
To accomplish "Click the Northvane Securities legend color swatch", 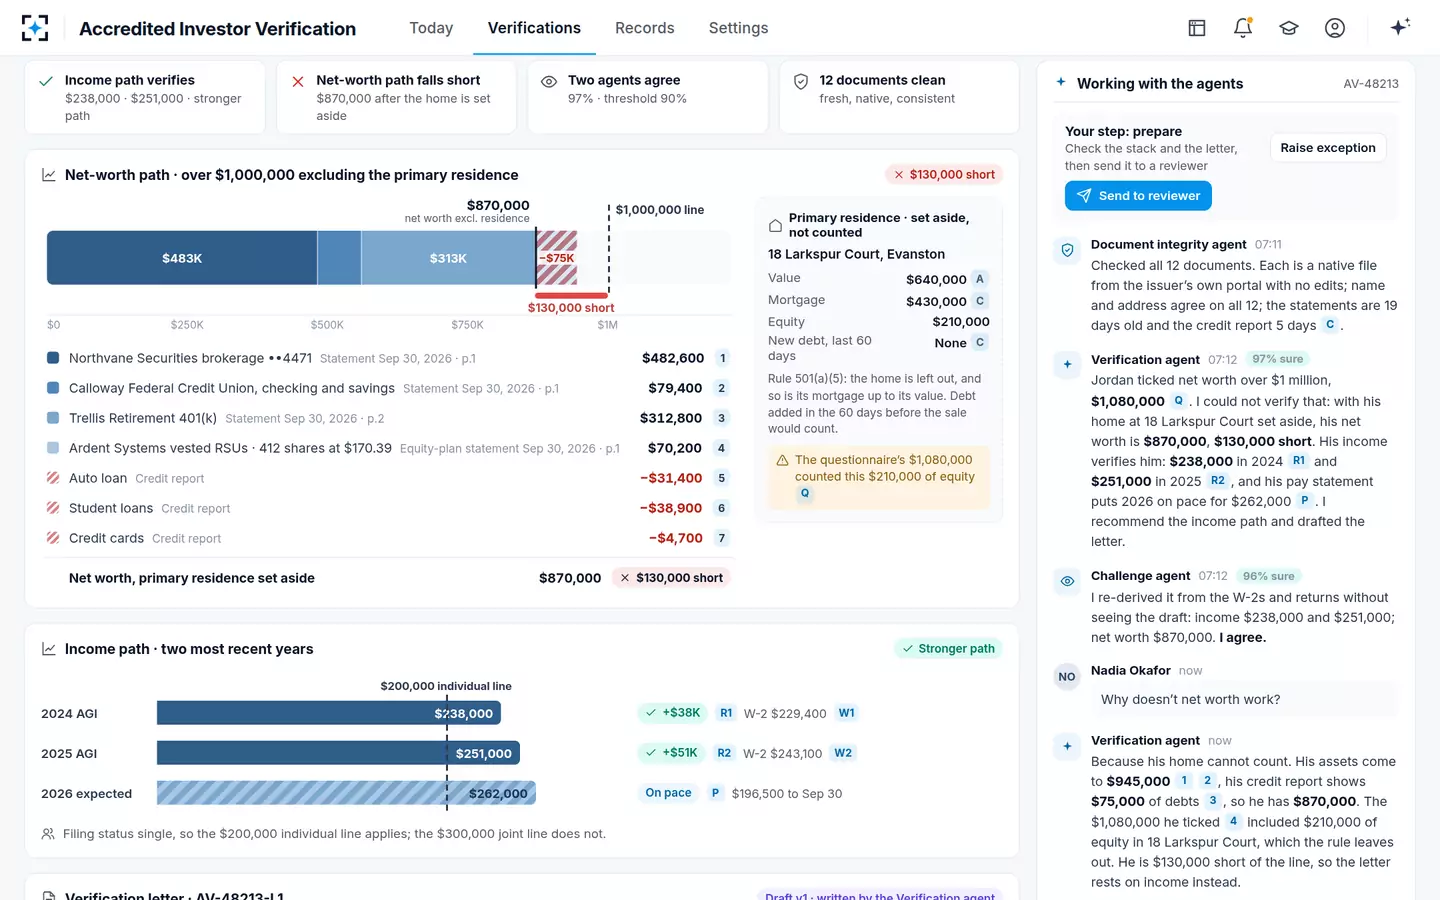I will point(53,358).
